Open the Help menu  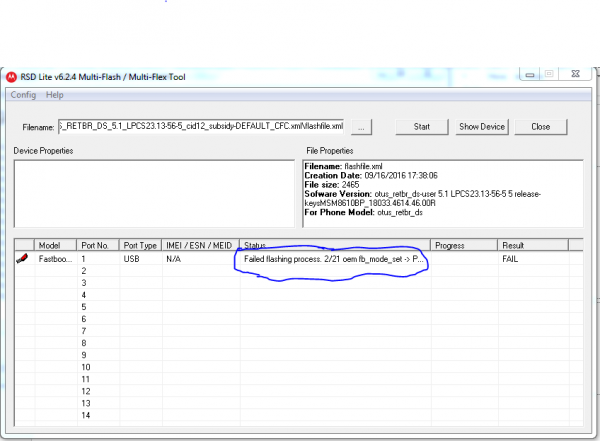[55, 95]
